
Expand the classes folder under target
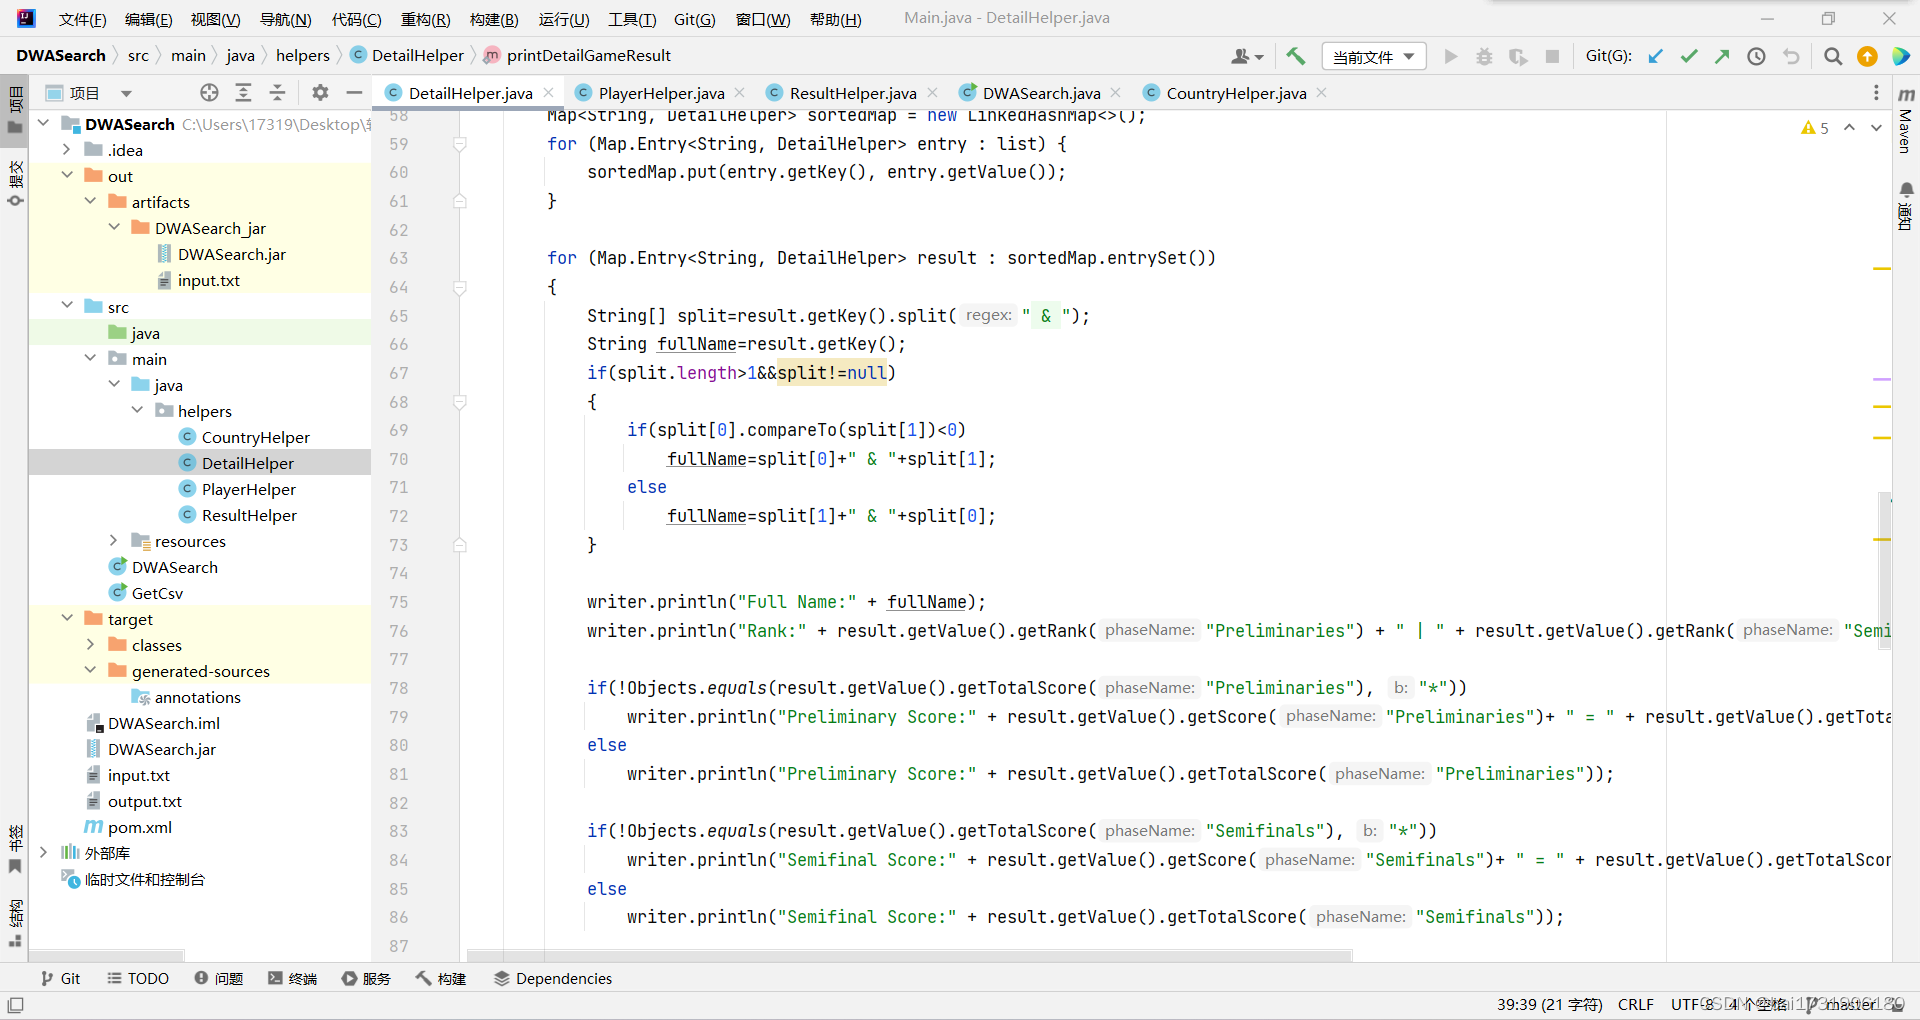tap(91, 644)
